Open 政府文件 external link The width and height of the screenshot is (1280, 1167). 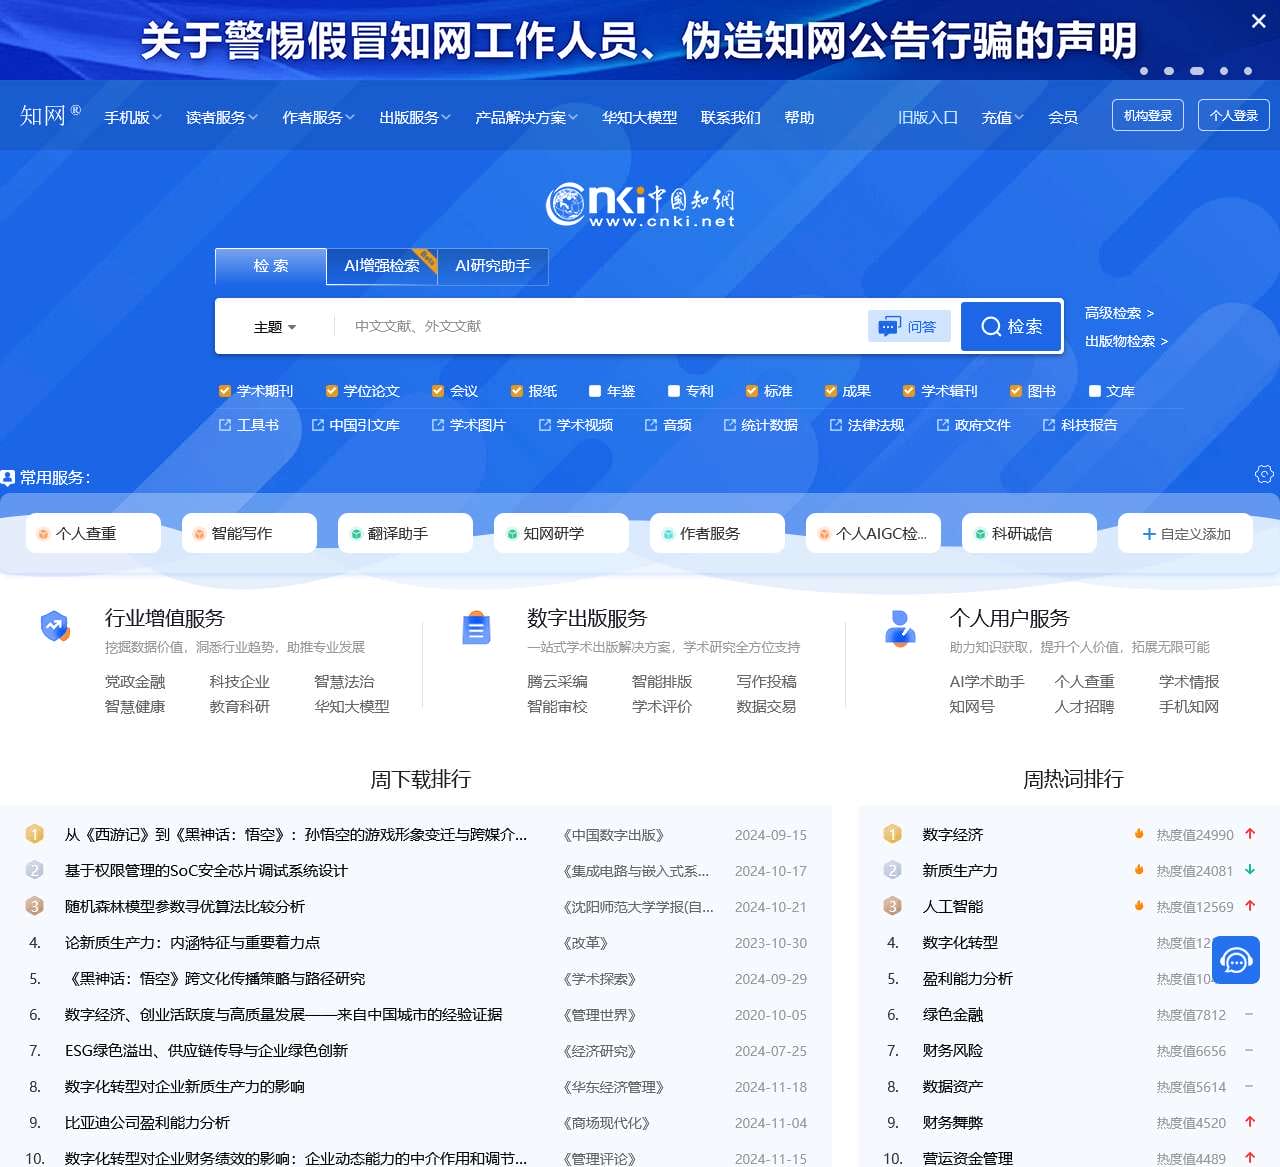(x=973, y=425)
